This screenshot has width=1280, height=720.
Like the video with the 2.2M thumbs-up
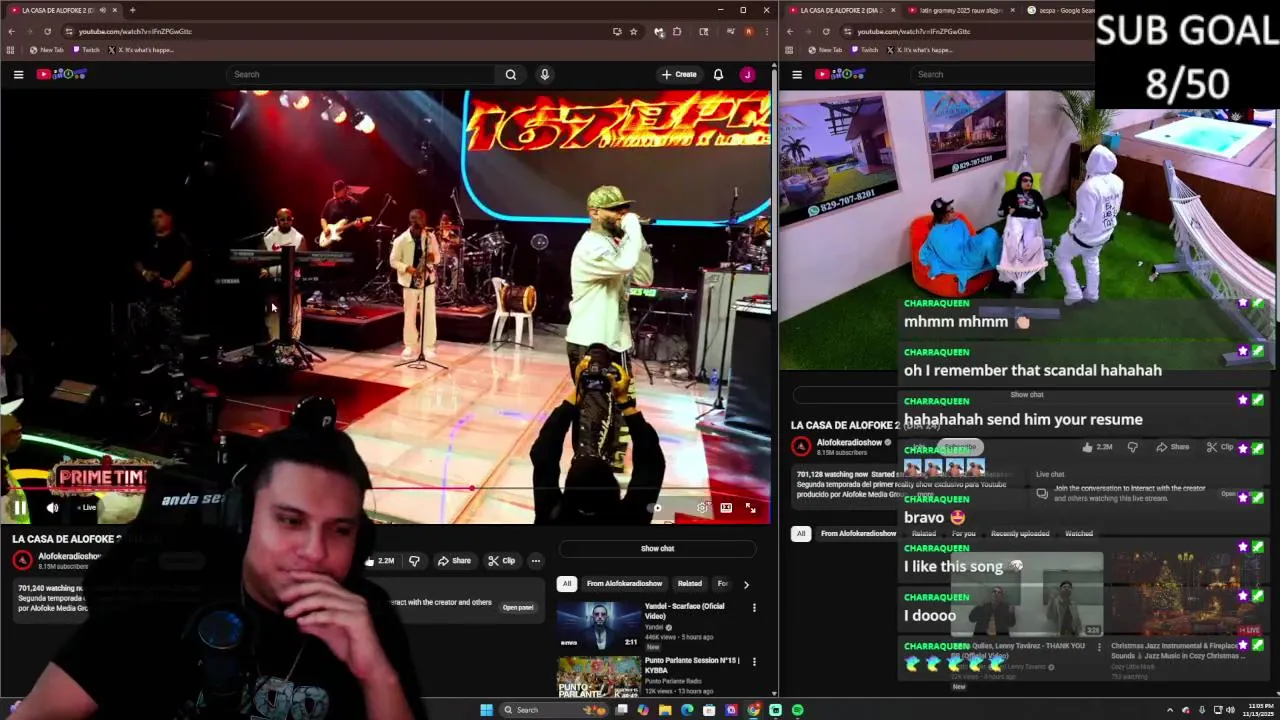tap(379, 561)
